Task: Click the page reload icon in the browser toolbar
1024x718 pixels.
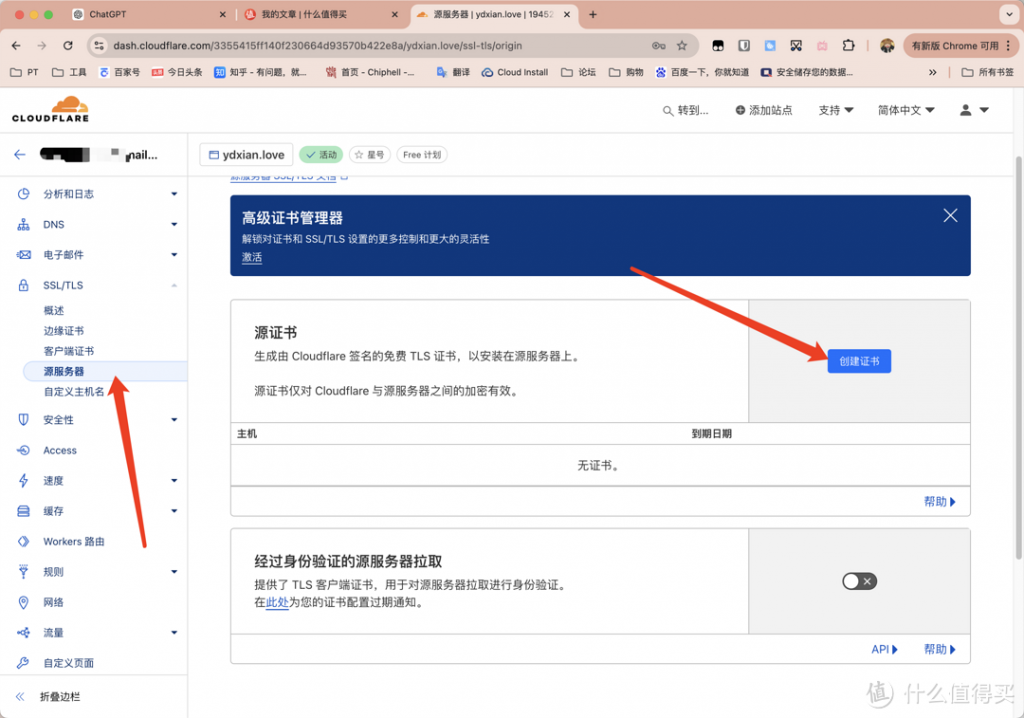Action: pos(67,45)
